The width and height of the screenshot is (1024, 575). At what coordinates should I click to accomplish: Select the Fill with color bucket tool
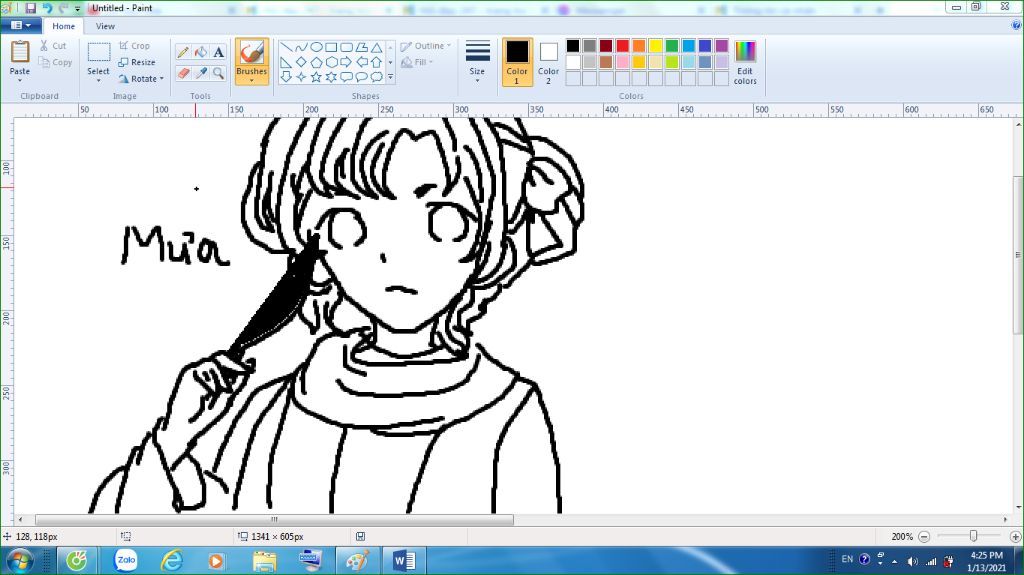pyautogui.click(x=201, y=52)
